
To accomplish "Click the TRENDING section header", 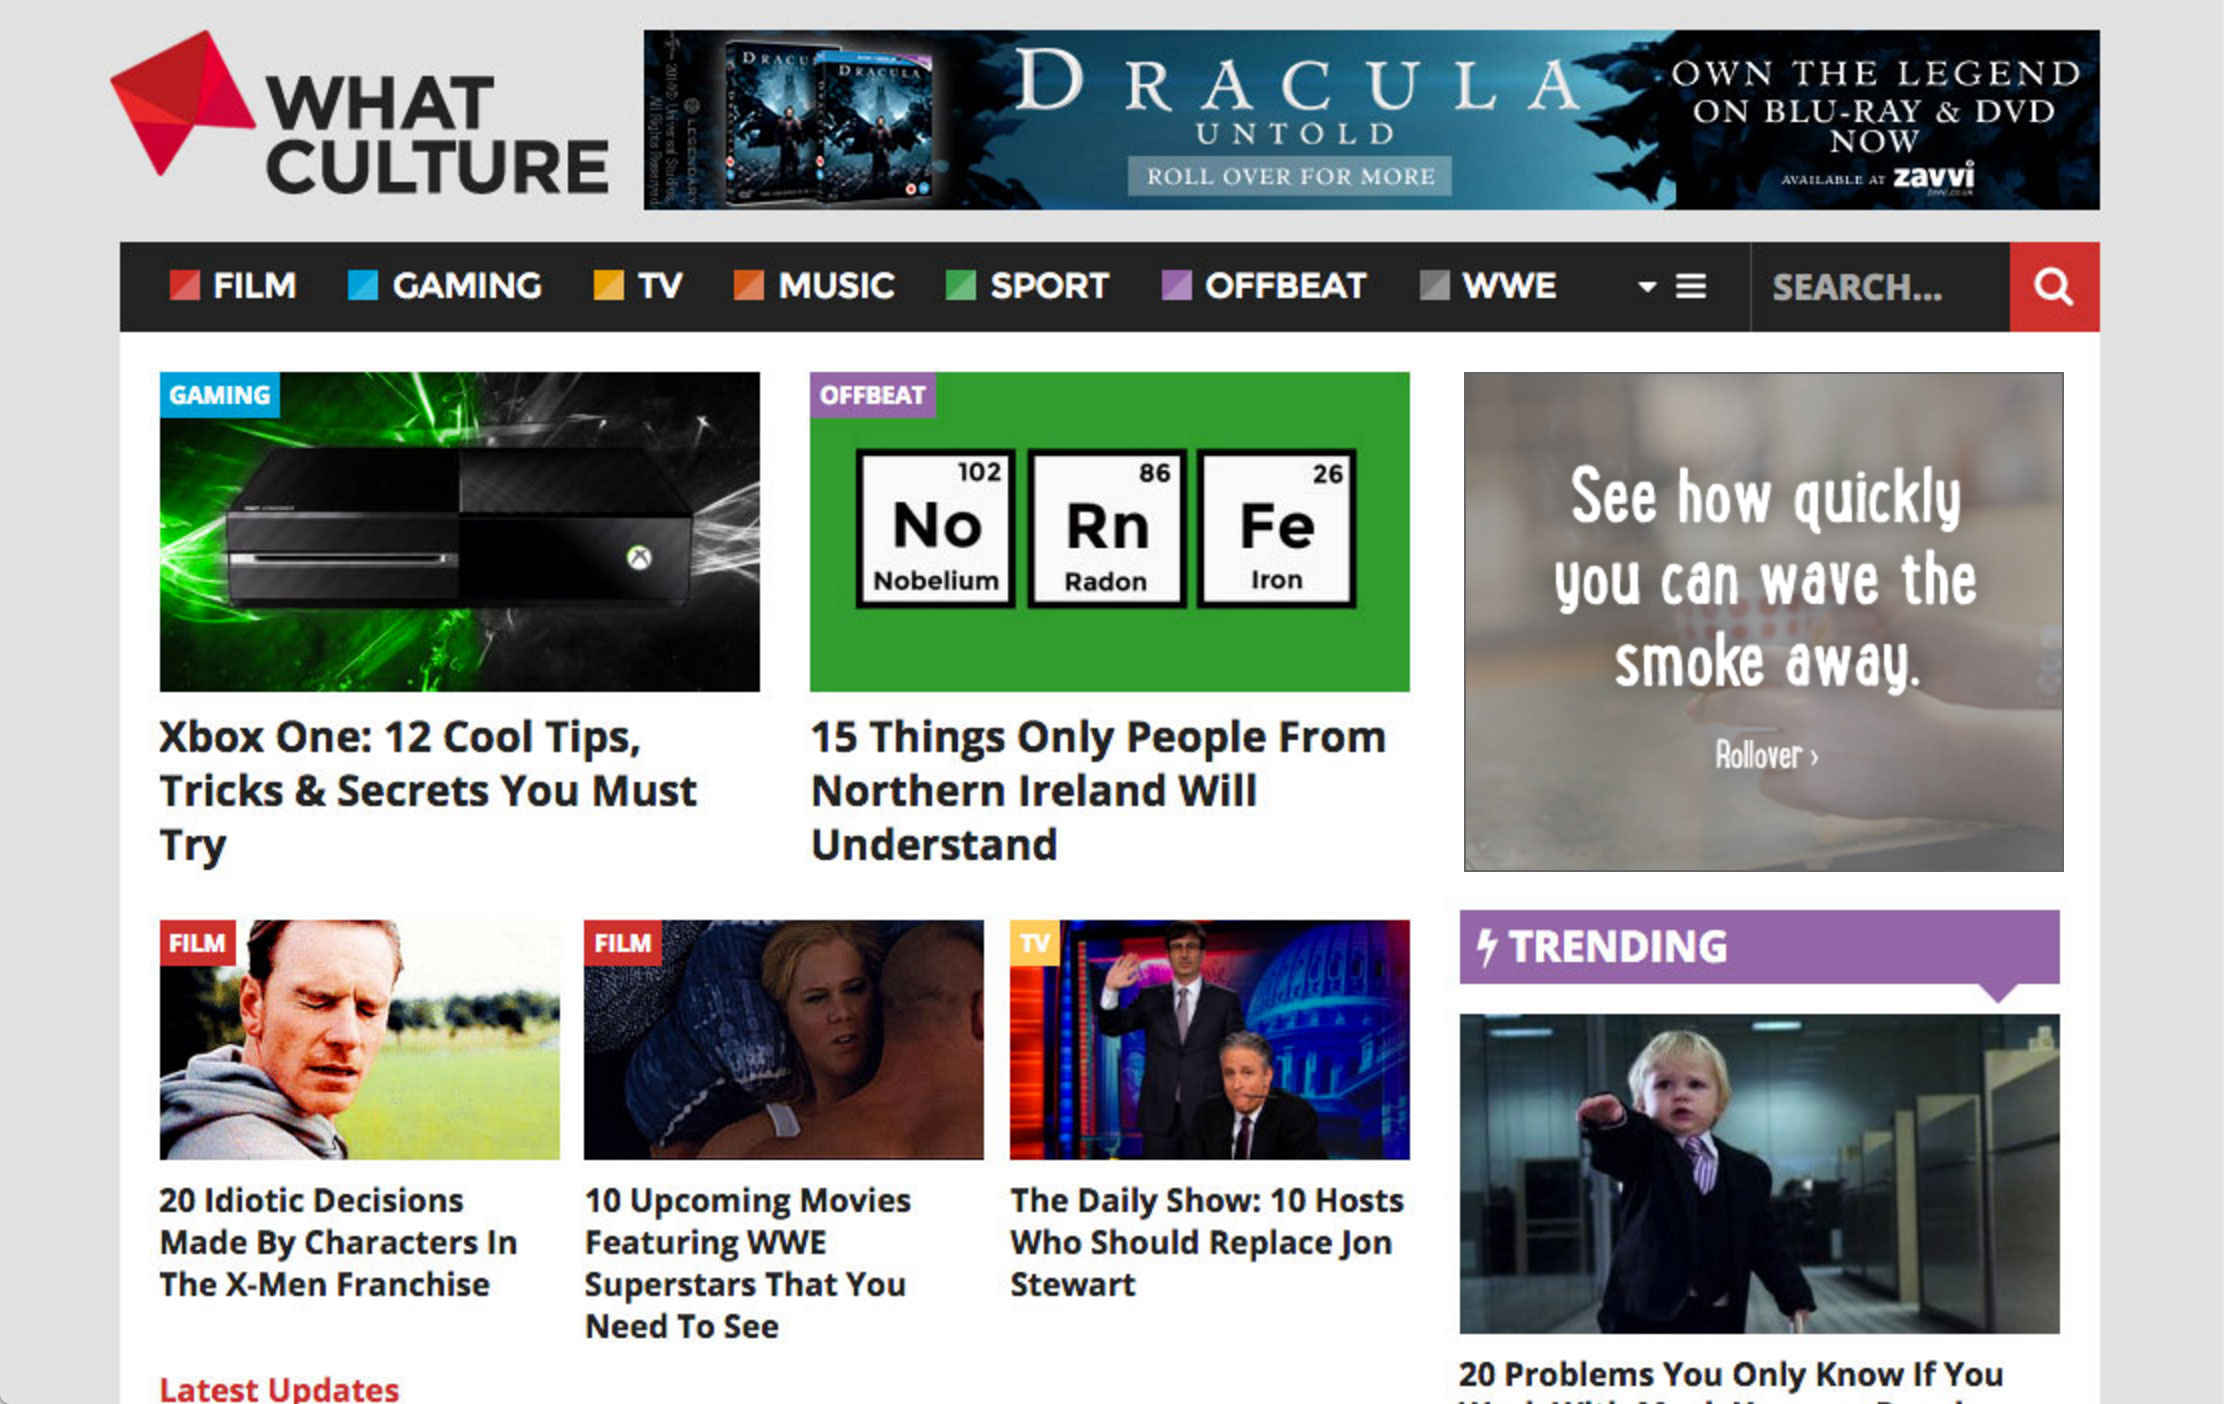I will pos(1759,947).
